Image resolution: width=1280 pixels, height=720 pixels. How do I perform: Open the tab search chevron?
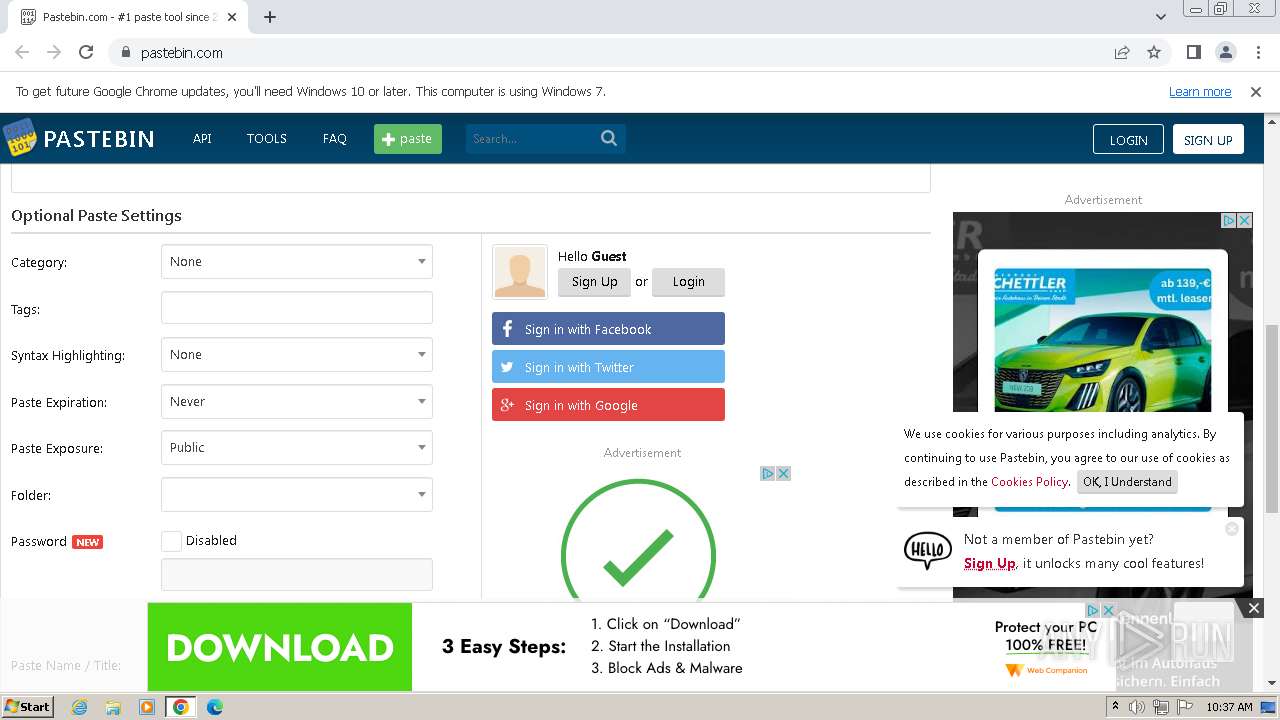tap(1161, 17)
